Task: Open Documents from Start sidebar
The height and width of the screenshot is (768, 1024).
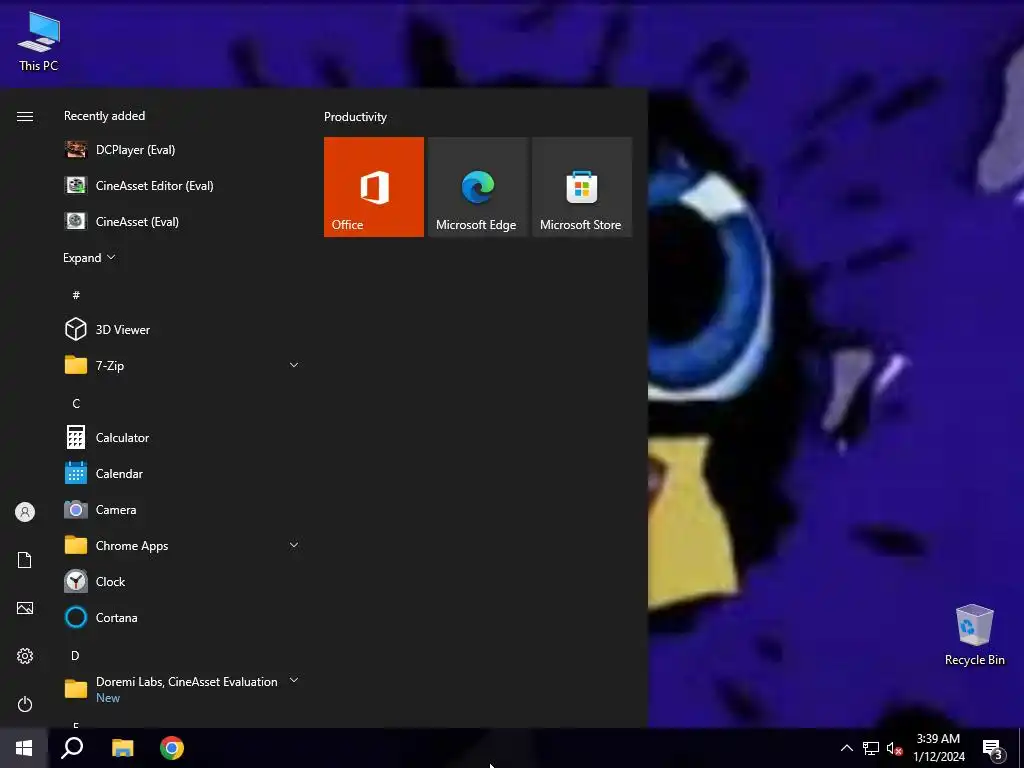Action: pos(25,560)
